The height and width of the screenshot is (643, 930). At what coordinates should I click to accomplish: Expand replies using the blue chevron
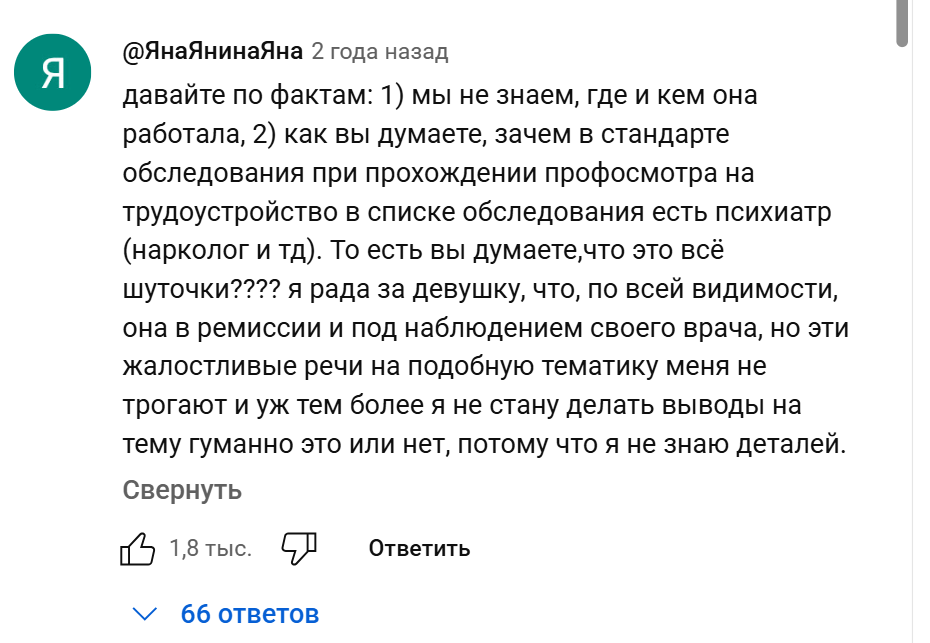point(145,614)
